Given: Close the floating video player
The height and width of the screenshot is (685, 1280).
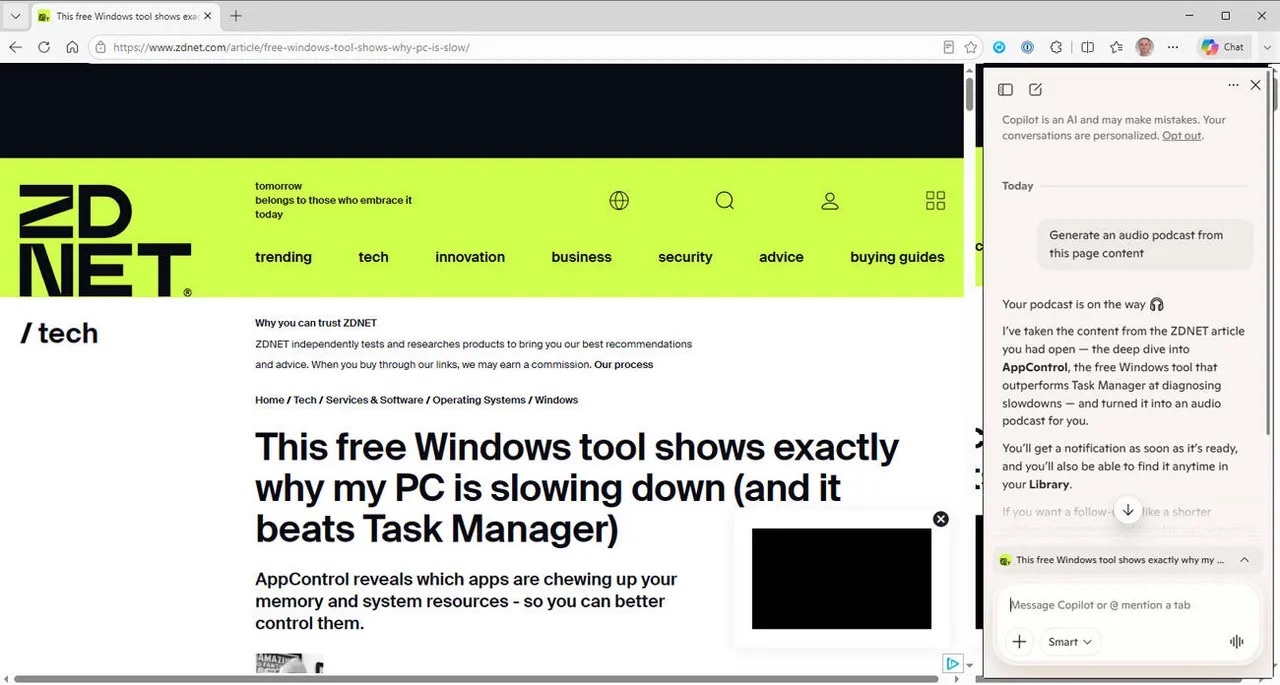Looking at the screenshot, I should coord(940,519).
